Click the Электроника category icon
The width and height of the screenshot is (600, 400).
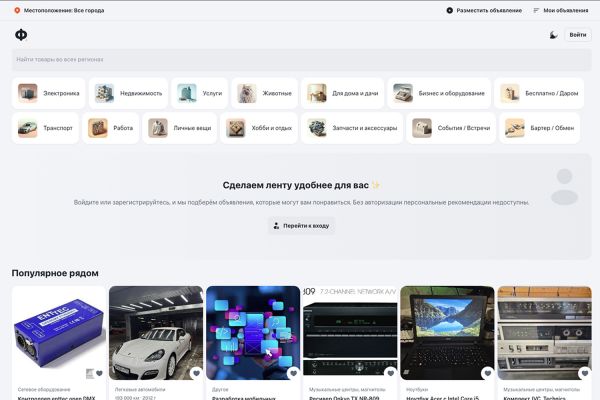tap(28, 93)
